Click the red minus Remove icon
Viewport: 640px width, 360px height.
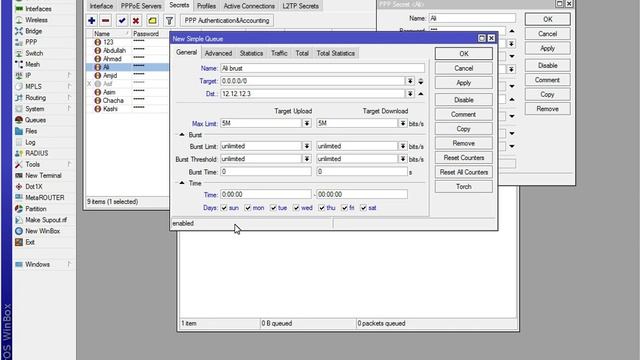(106, 20)
